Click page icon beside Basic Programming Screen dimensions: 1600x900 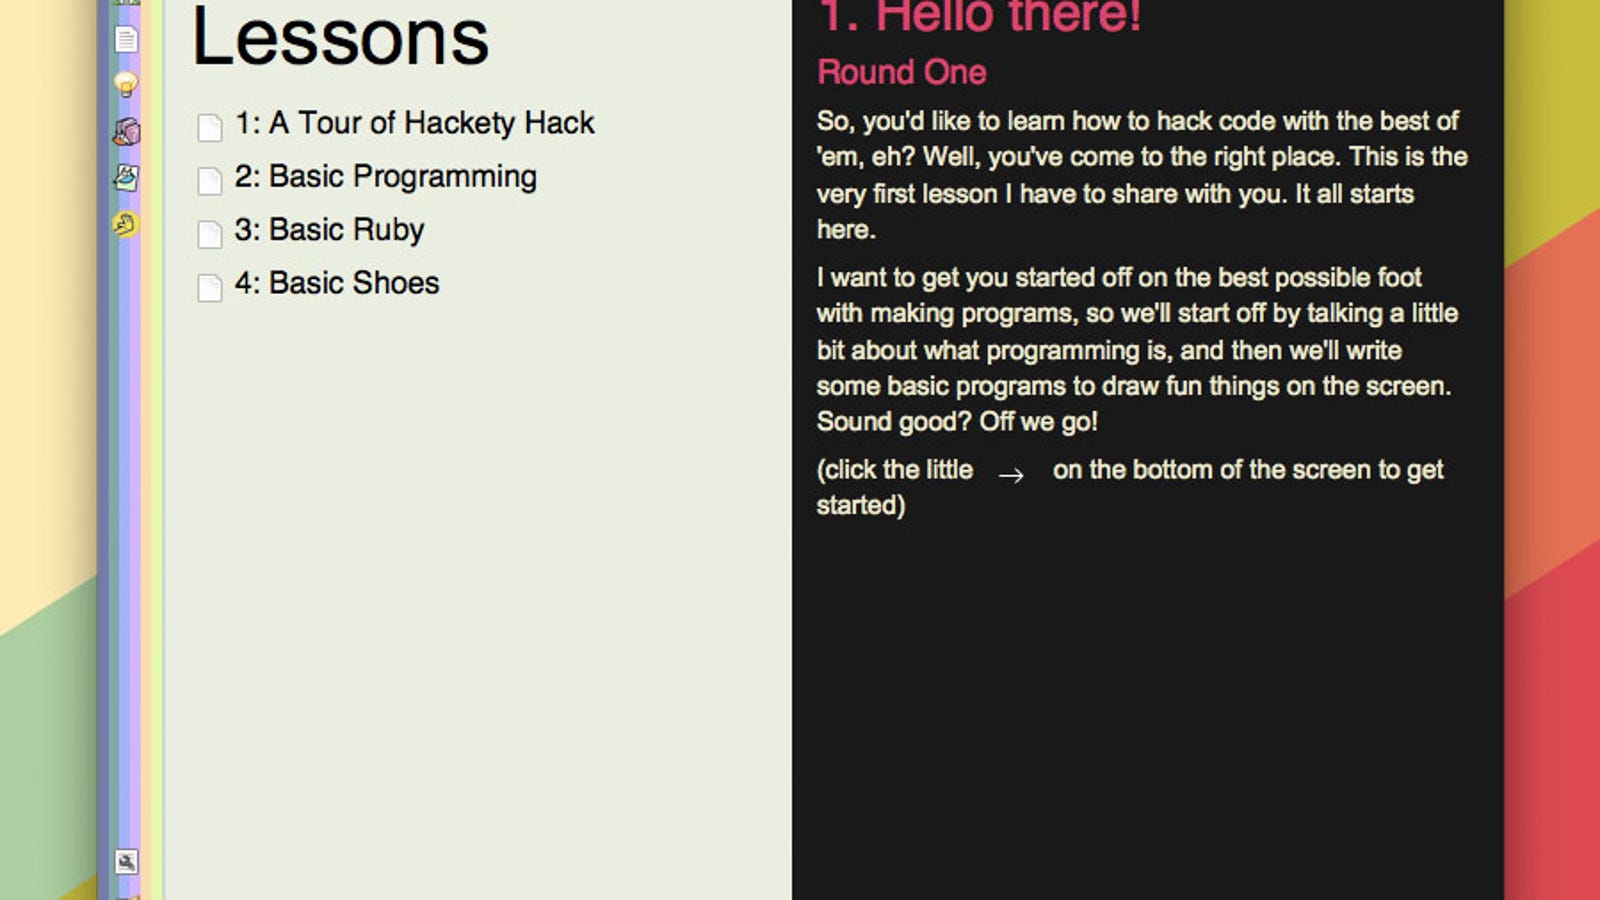[x=210, y=181]
